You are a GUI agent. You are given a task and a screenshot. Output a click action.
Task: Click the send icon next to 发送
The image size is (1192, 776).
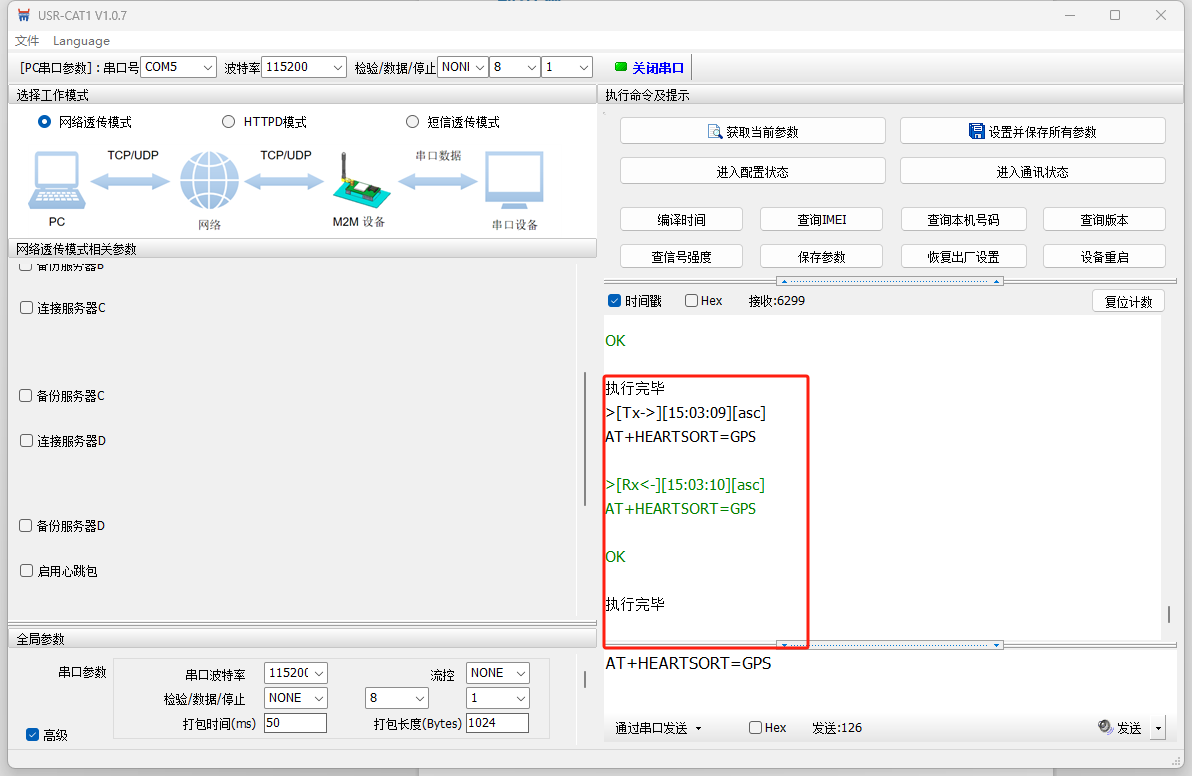[1105, 727]
